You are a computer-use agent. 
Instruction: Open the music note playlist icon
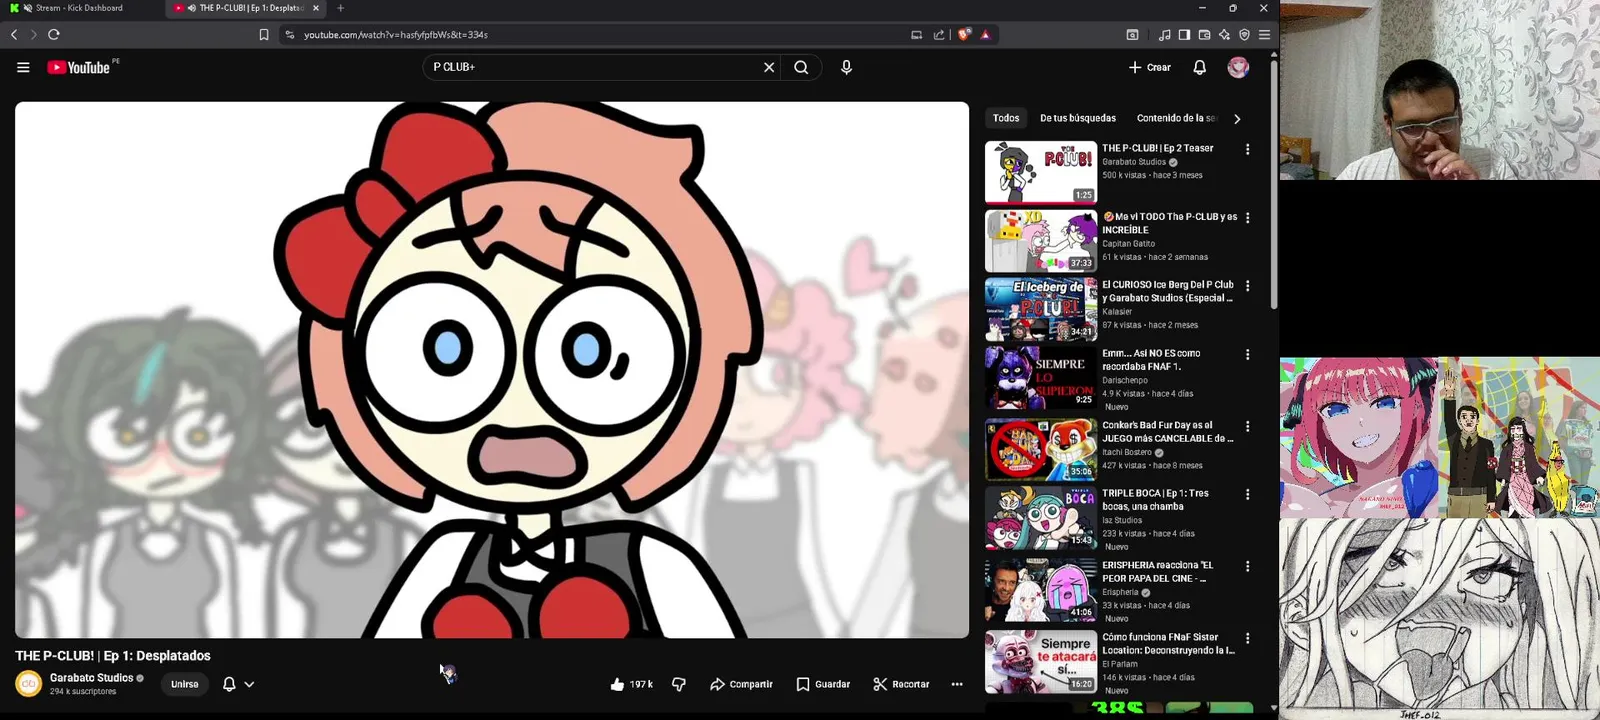[1164, 34]
